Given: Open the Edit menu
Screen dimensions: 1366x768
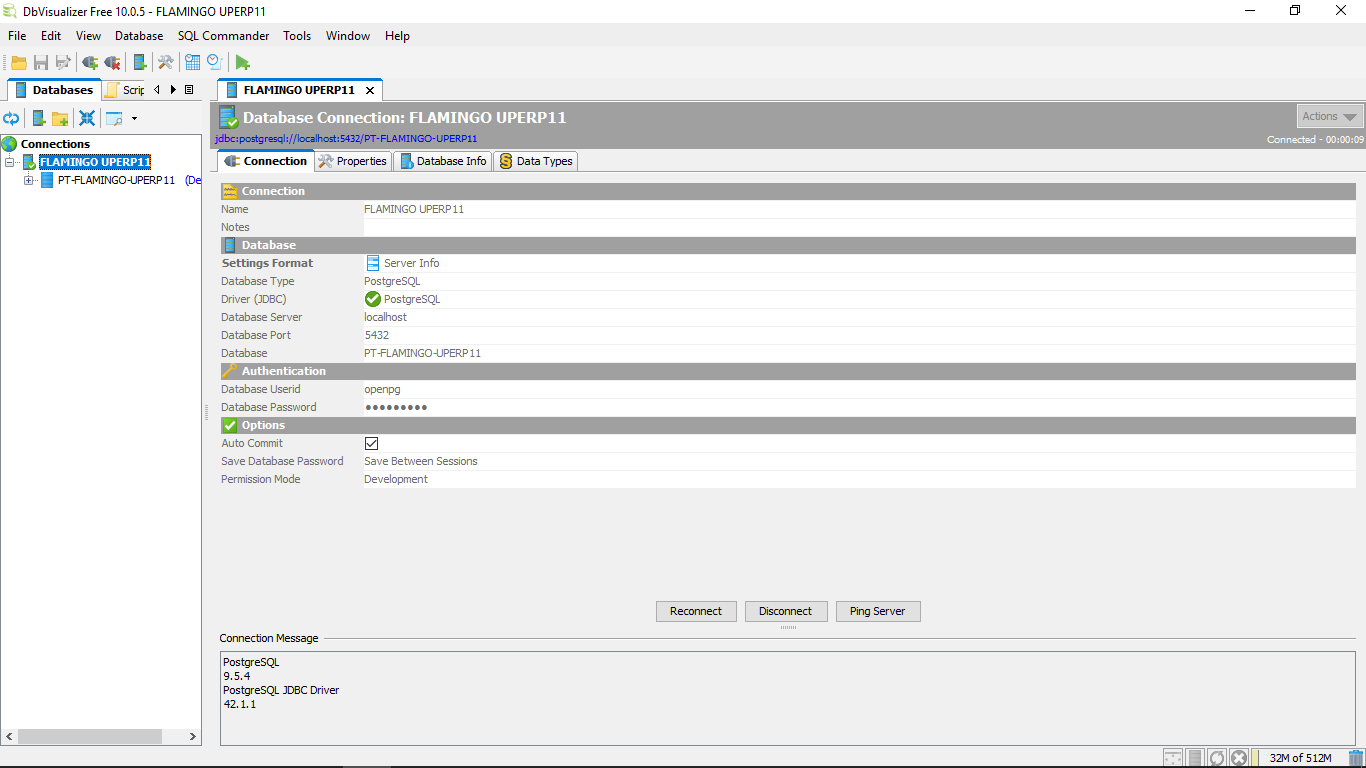Looking at the screenshot, I should (x=51, y=35).
